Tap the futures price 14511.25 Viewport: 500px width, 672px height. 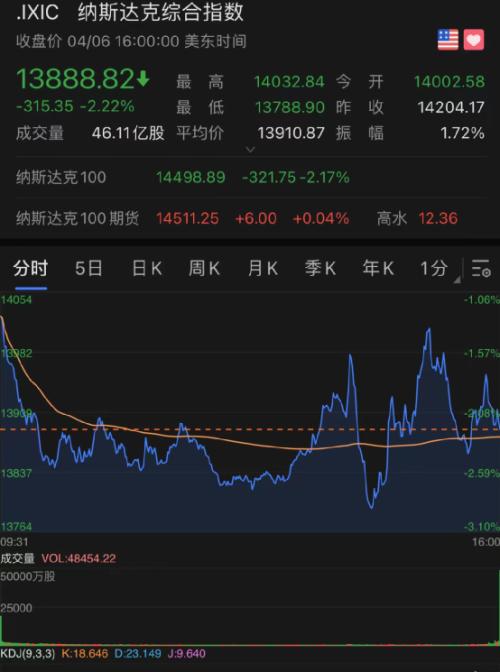187,219
